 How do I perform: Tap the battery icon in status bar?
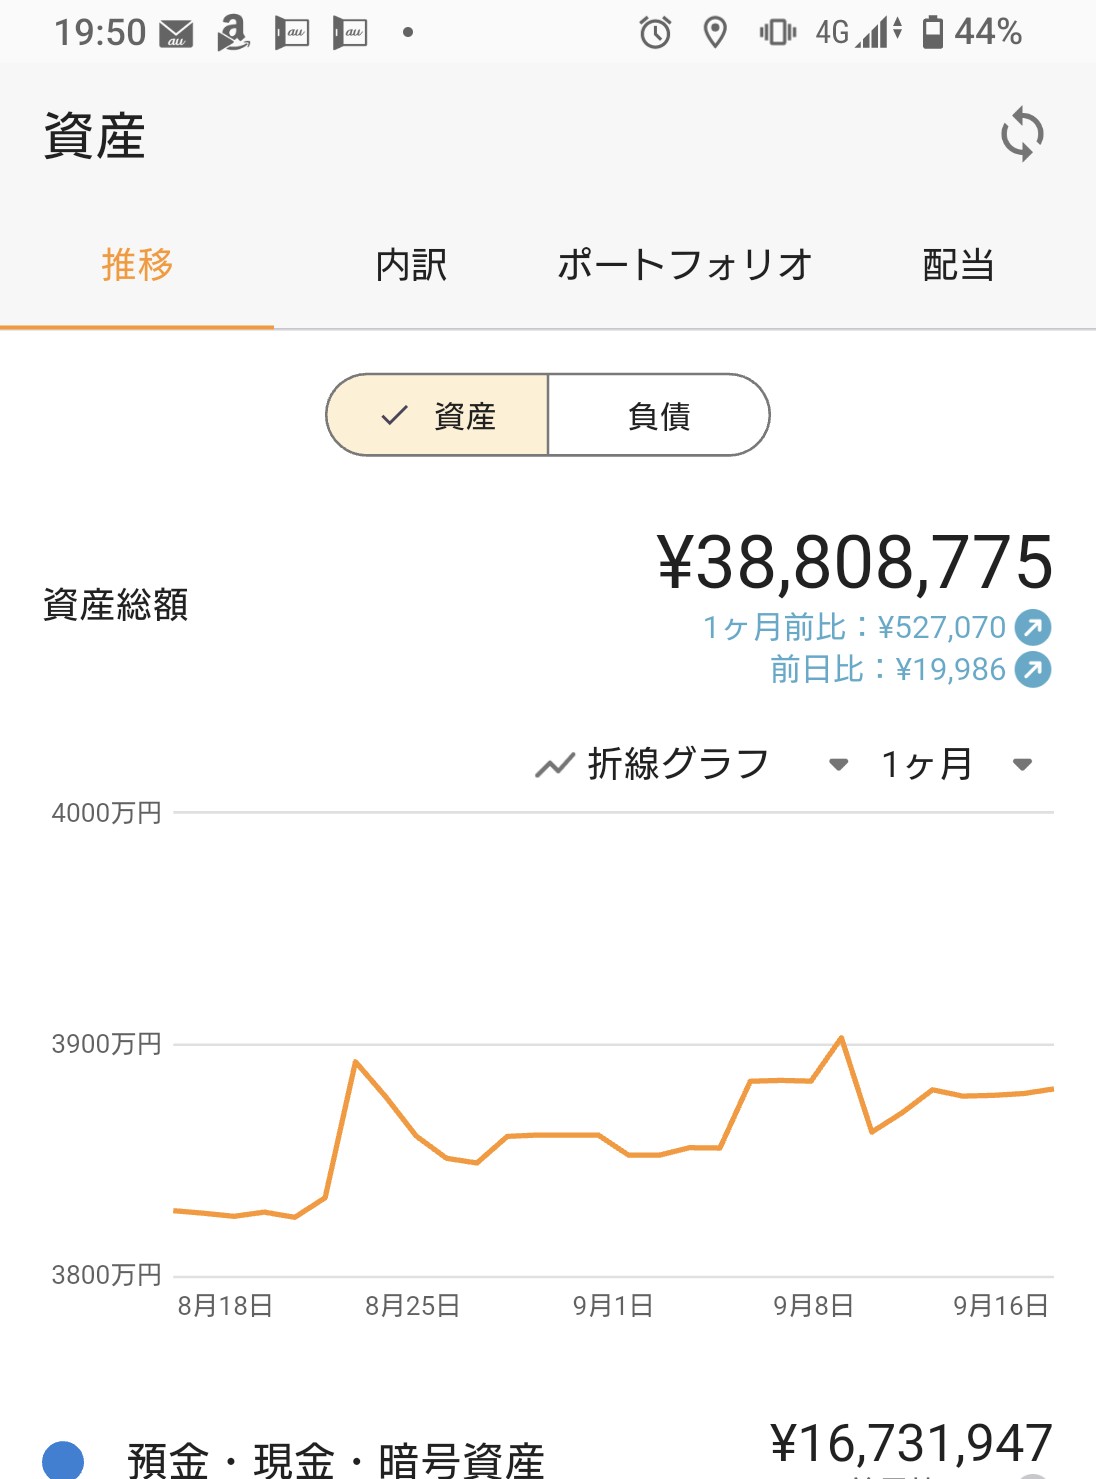pyautogui.click(x=932, y=32)
